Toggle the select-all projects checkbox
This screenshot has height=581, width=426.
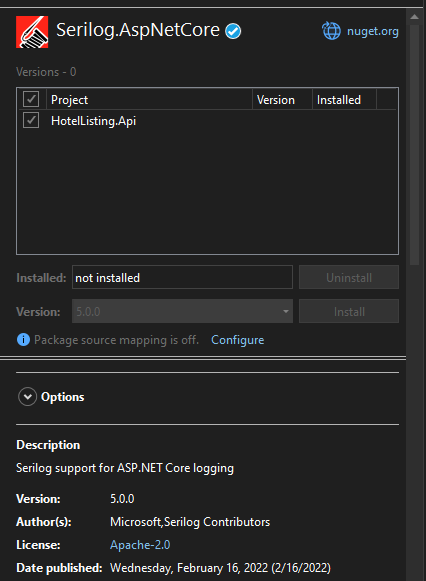pos(31,99)
